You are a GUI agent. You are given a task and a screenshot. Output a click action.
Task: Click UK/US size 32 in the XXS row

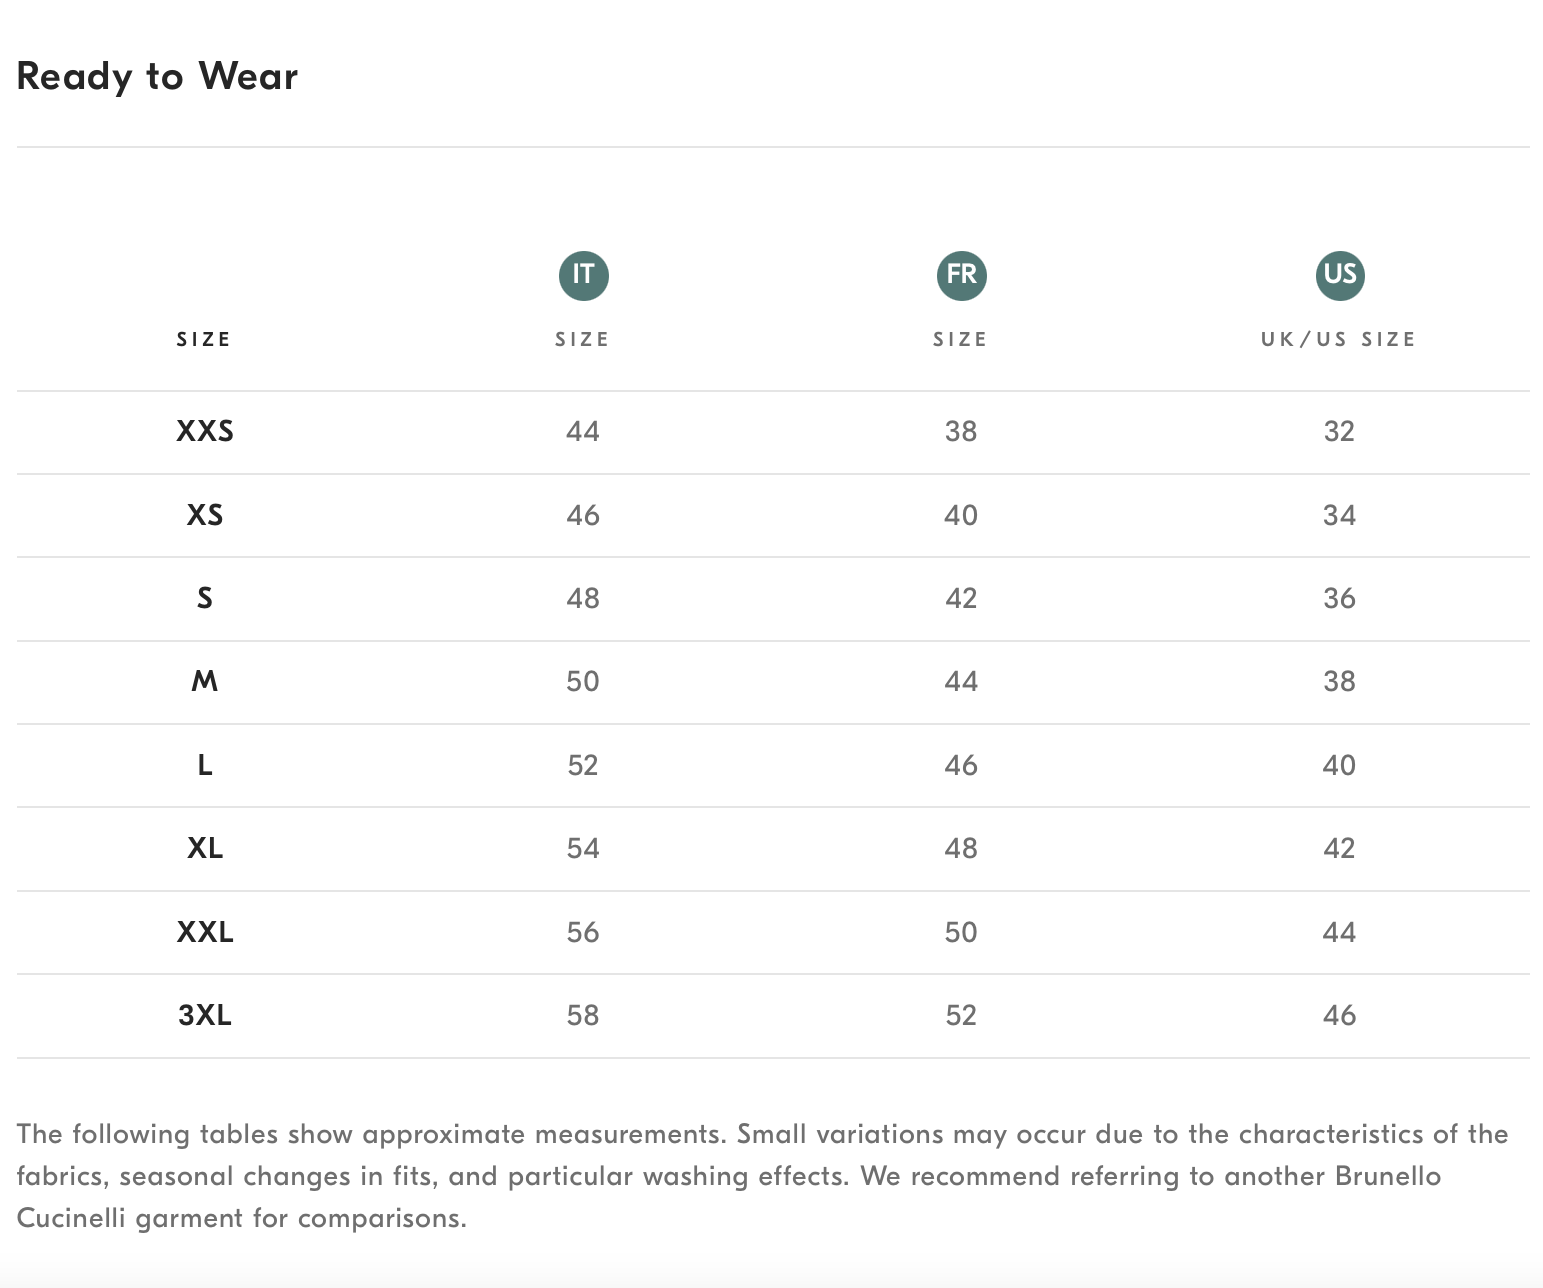(x=1339, y=431)
